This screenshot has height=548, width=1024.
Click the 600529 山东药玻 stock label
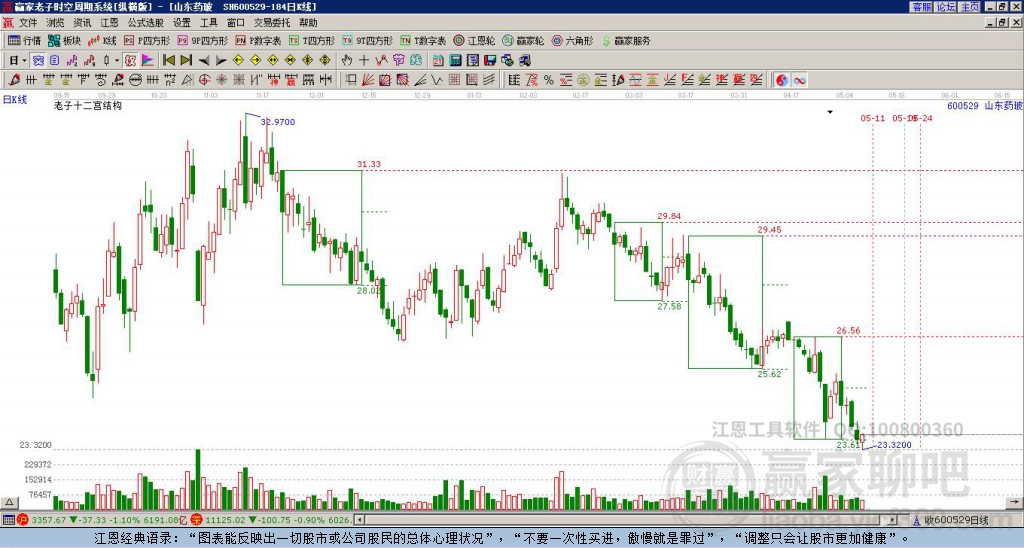pyautogui.click(x=985, y=105)
